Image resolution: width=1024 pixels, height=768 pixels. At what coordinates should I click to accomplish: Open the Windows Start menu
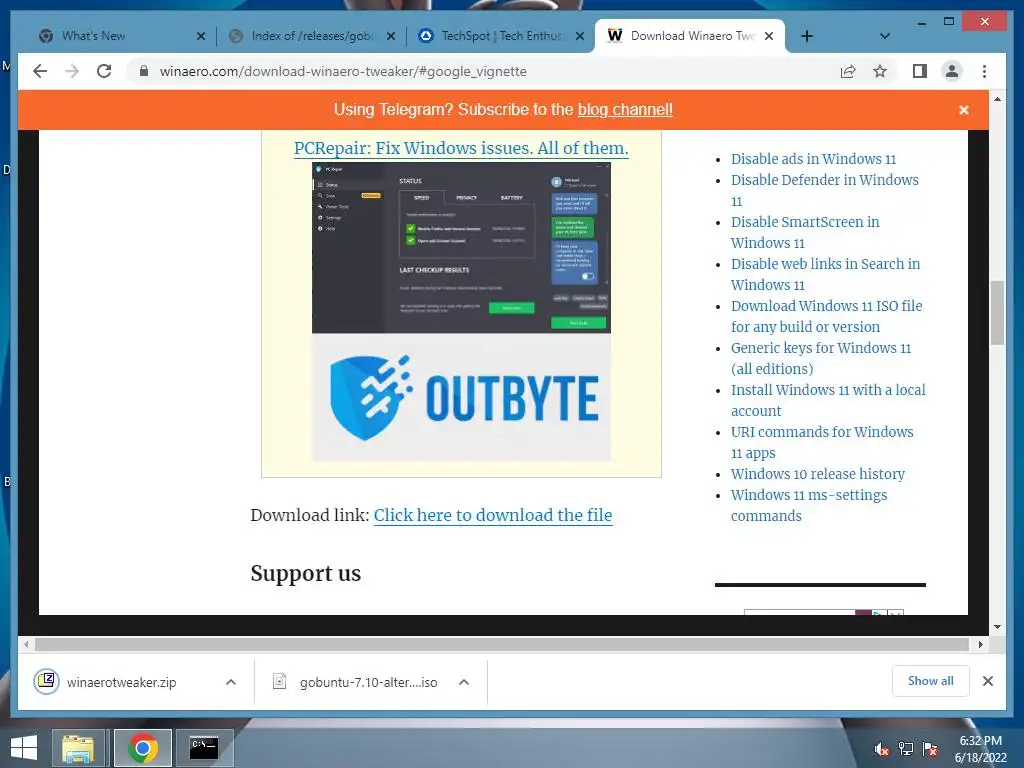24,748
